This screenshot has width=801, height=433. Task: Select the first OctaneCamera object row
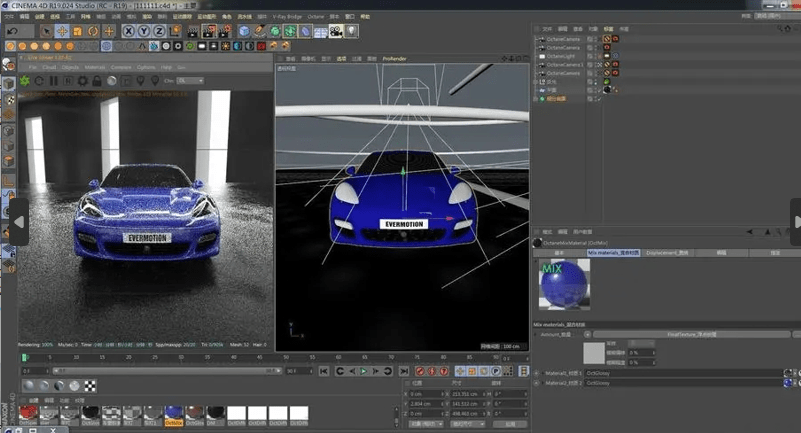click(563, 39)
